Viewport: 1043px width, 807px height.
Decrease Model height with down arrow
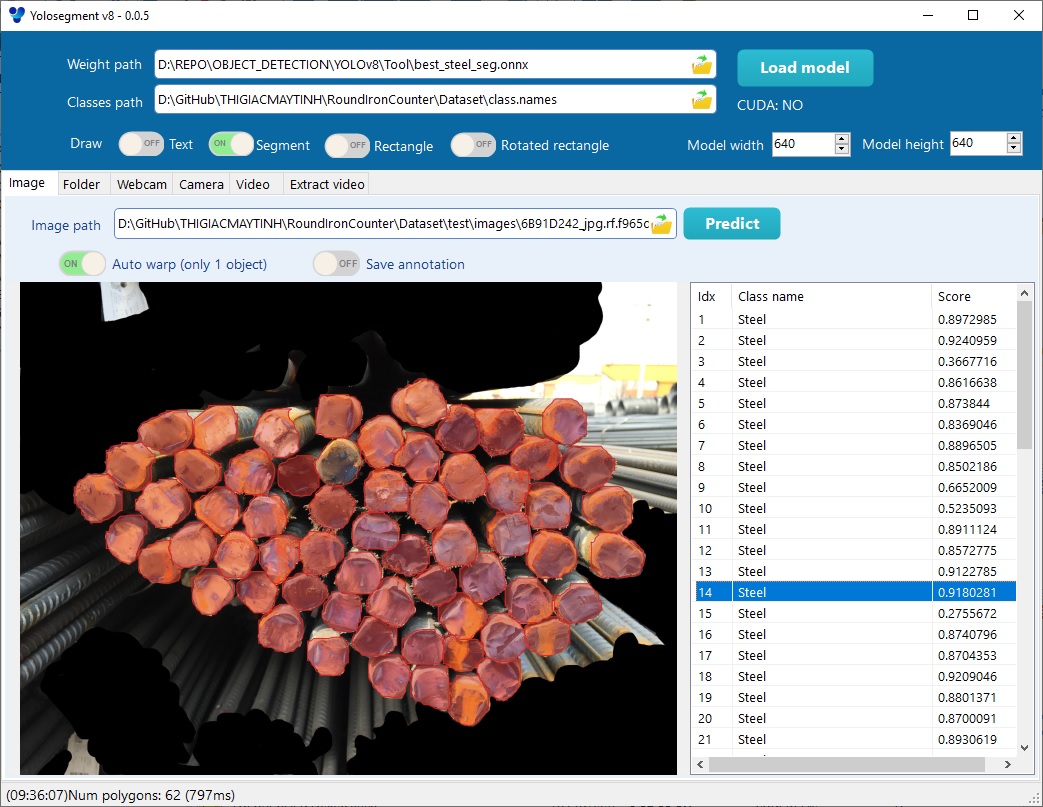(x=1015, y=149)
